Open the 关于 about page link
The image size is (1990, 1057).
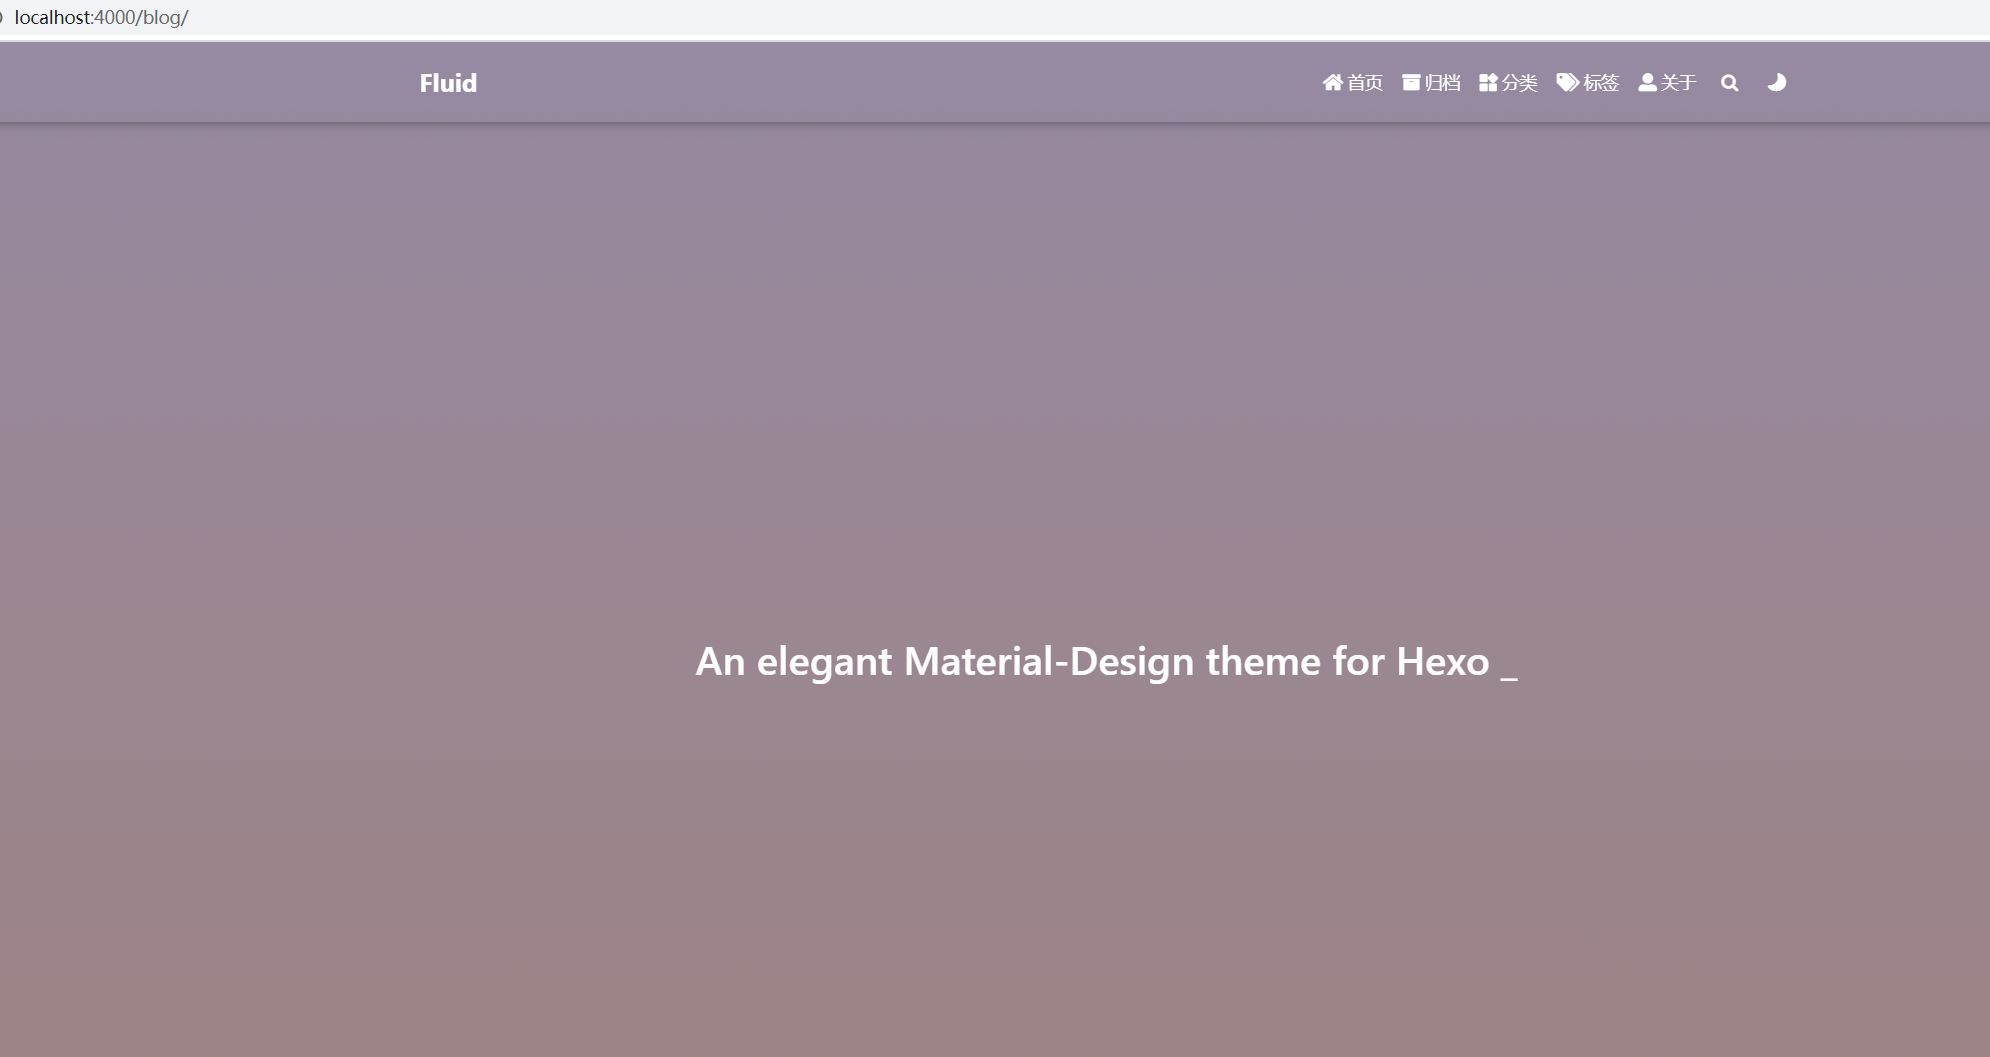click(1678, 83)
